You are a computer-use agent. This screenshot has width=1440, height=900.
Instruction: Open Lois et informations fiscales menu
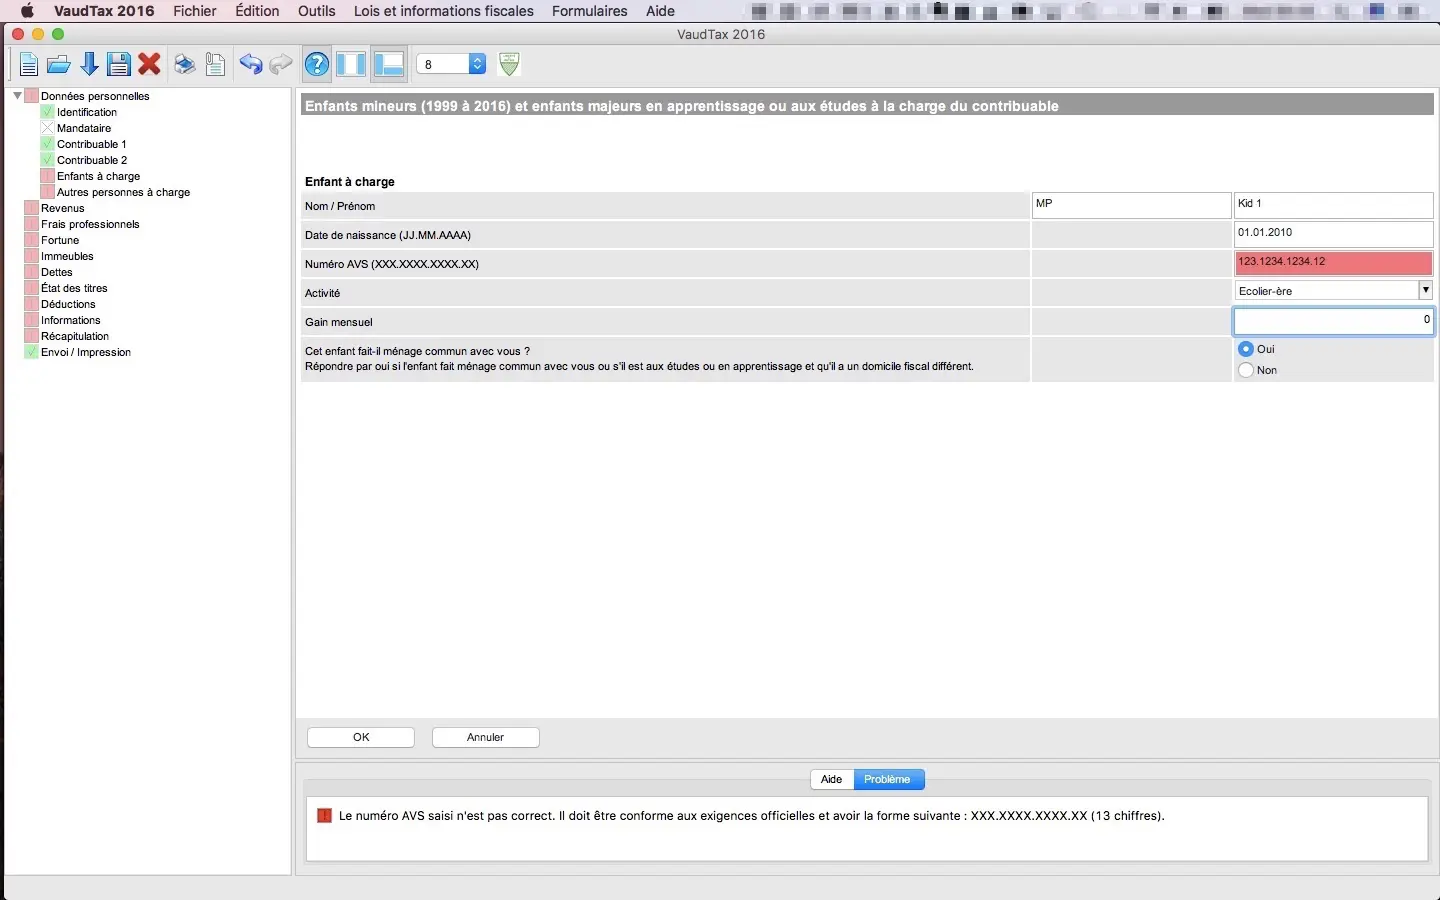pos(444,11)
